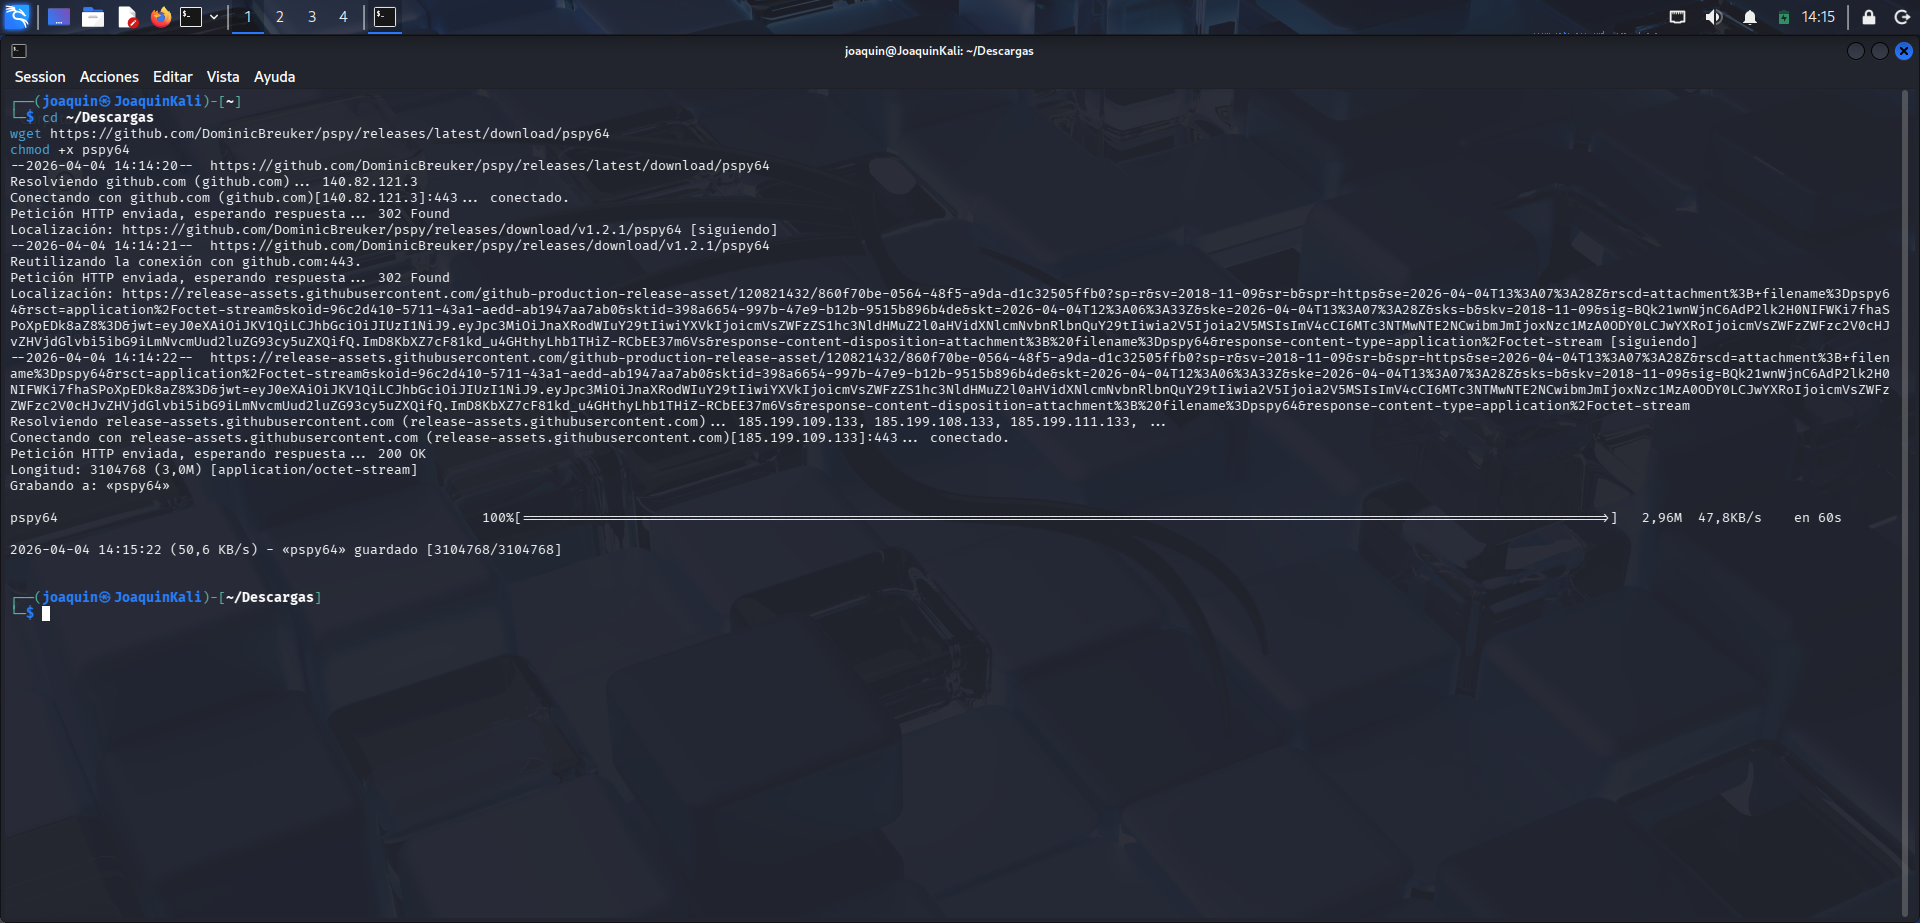Open the Kali applications menu
Screen dimensions: 1920x923
point(16,17)
